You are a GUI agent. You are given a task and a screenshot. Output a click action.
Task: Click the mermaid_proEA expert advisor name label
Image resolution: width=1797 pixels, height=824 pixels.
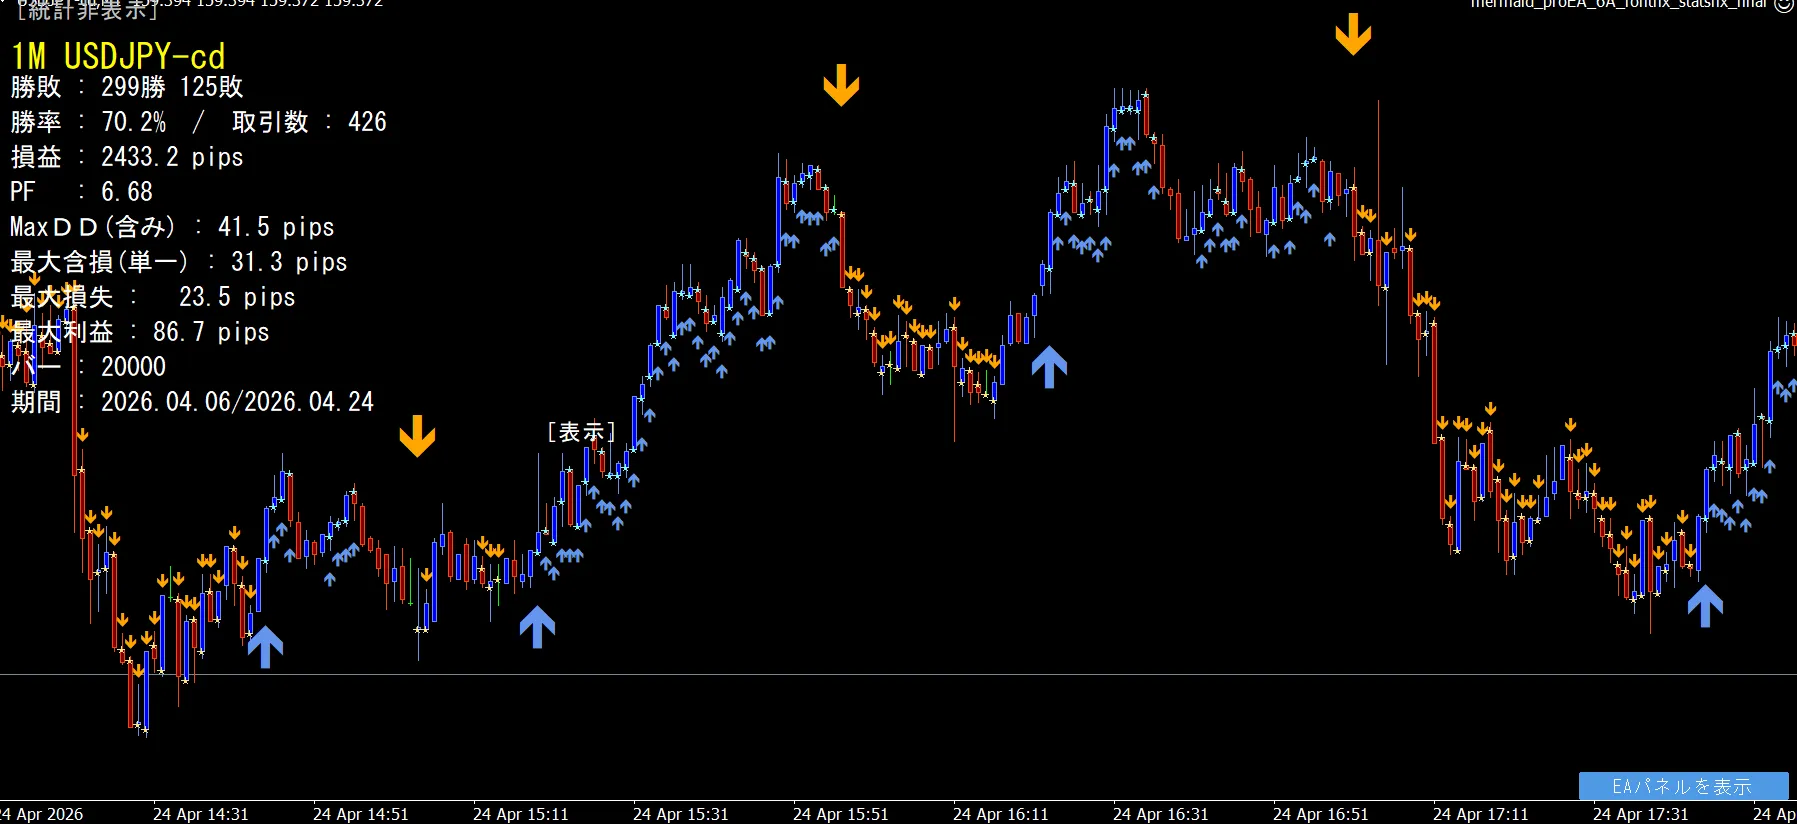(x=1618, y=5)
